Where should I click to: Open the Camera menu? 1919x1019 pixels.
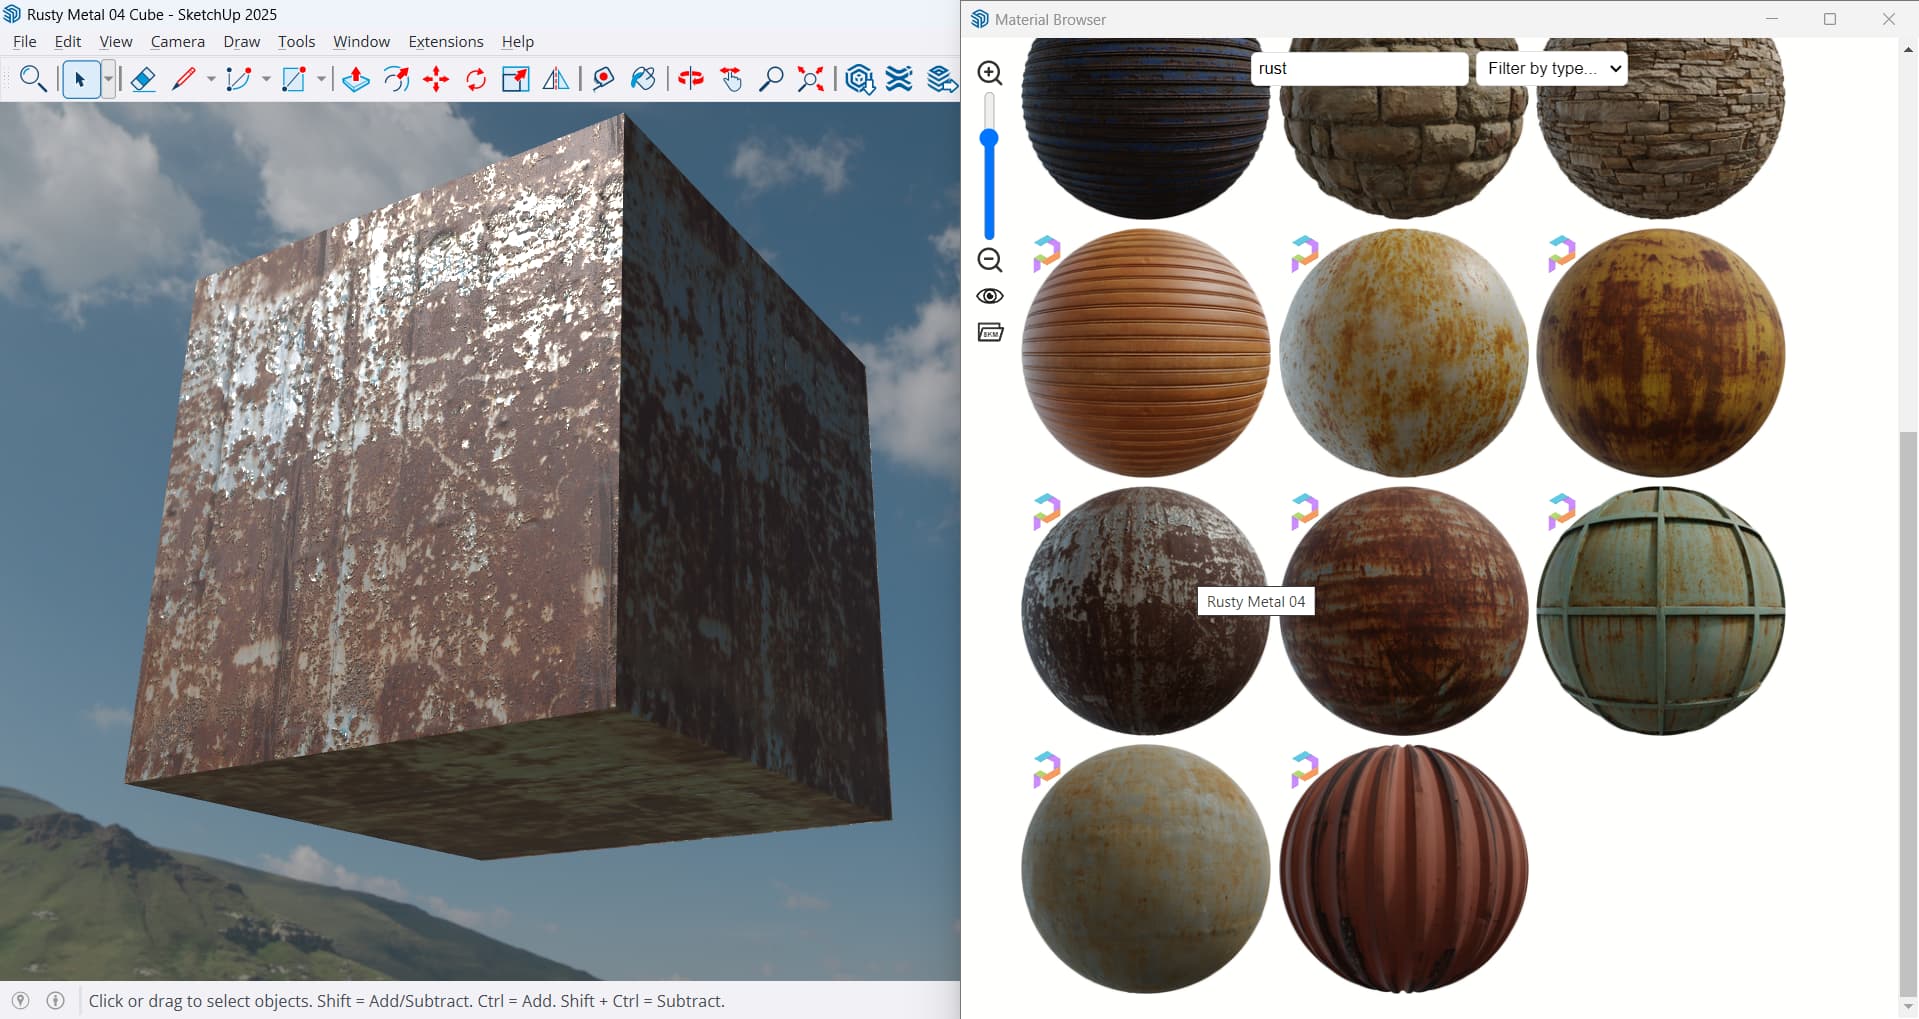pyautogui.click(x=178, y=41)
